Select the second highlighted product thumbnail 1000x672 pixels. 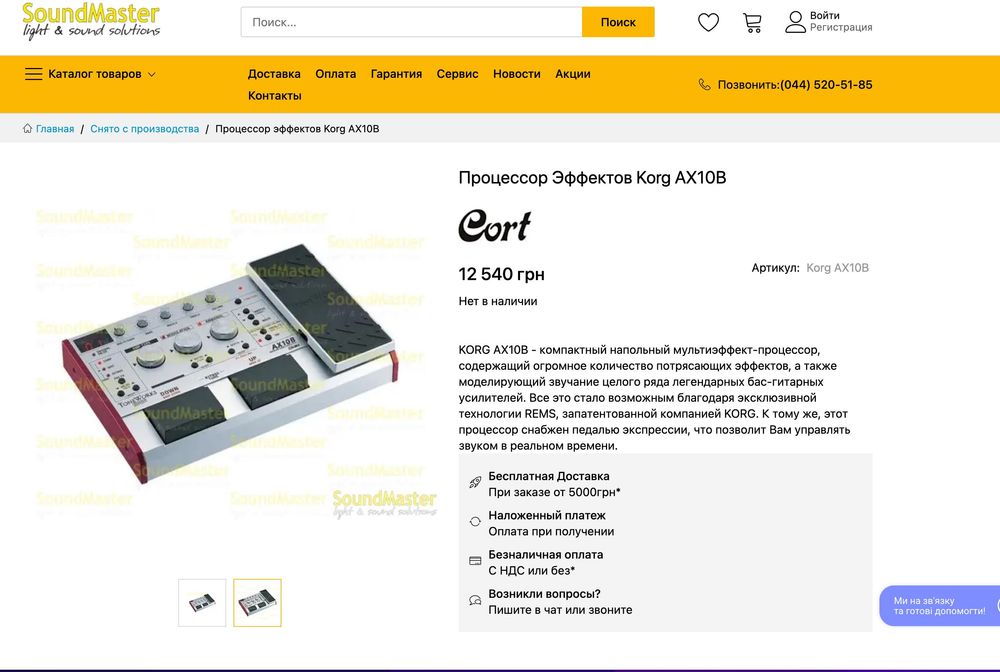[x=257, y=603]
